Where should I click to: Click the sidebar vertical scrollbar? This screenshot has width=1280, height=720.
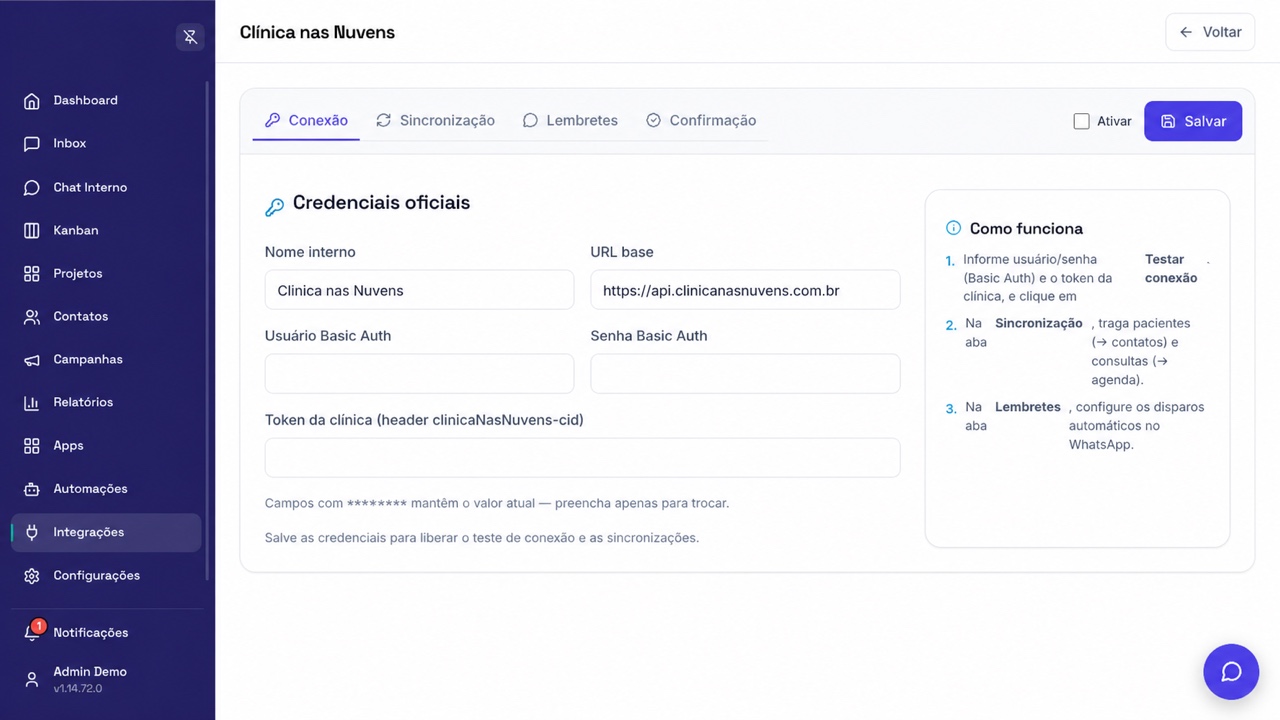coord(207,330)
